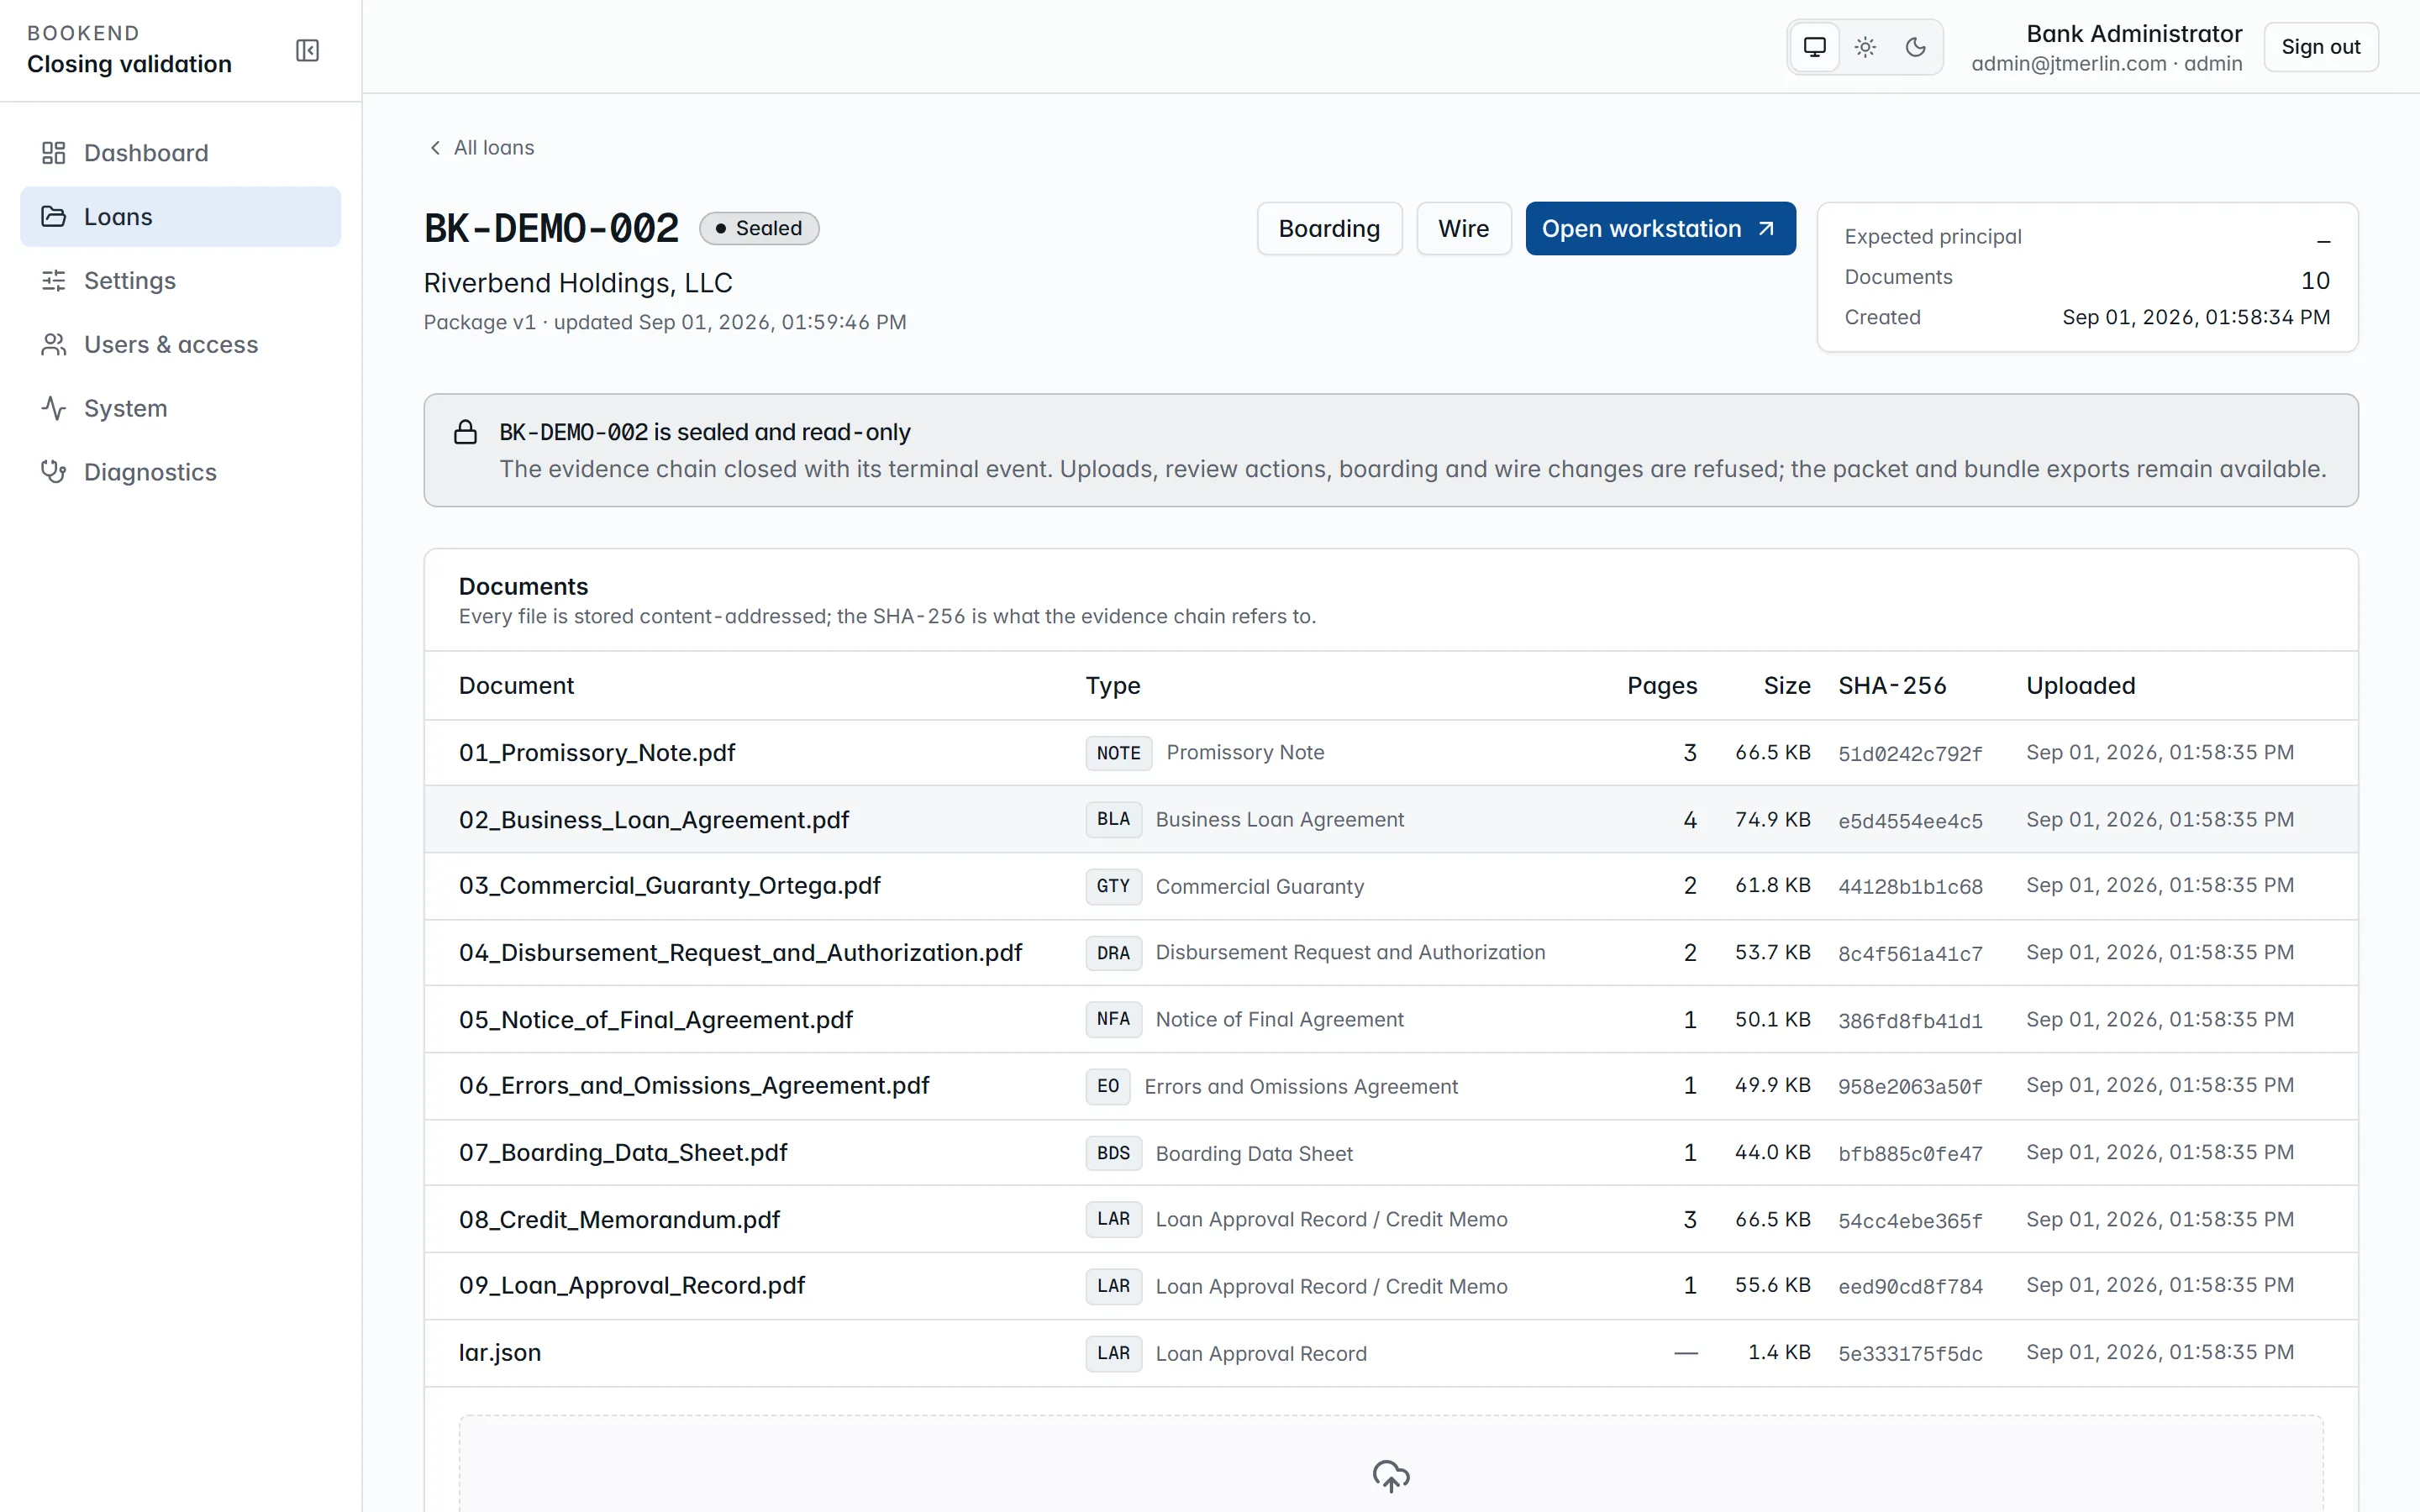Open 06_Errors_and_Omissions_Agreement.pdf
Image resolution: width=2420 pixels, height=1512 pixels.
click(694, 1086)
